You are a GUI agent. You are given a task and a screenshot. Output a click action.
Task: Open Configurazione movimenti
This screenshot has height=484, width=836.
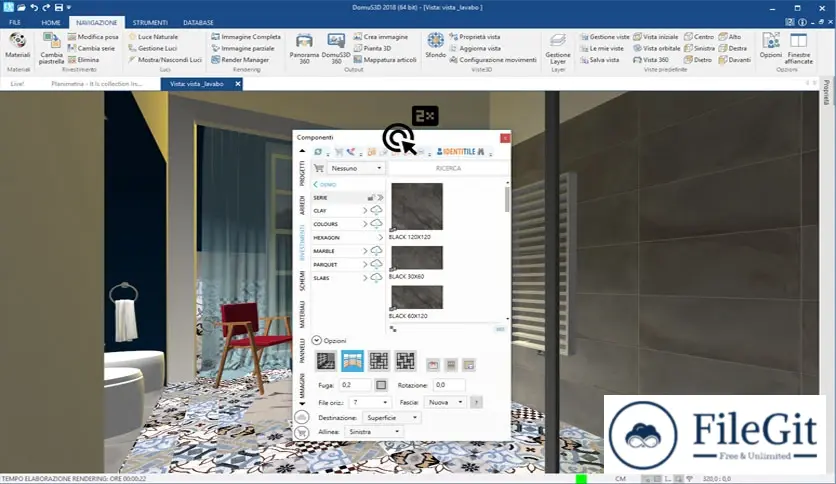click(493, 60)
